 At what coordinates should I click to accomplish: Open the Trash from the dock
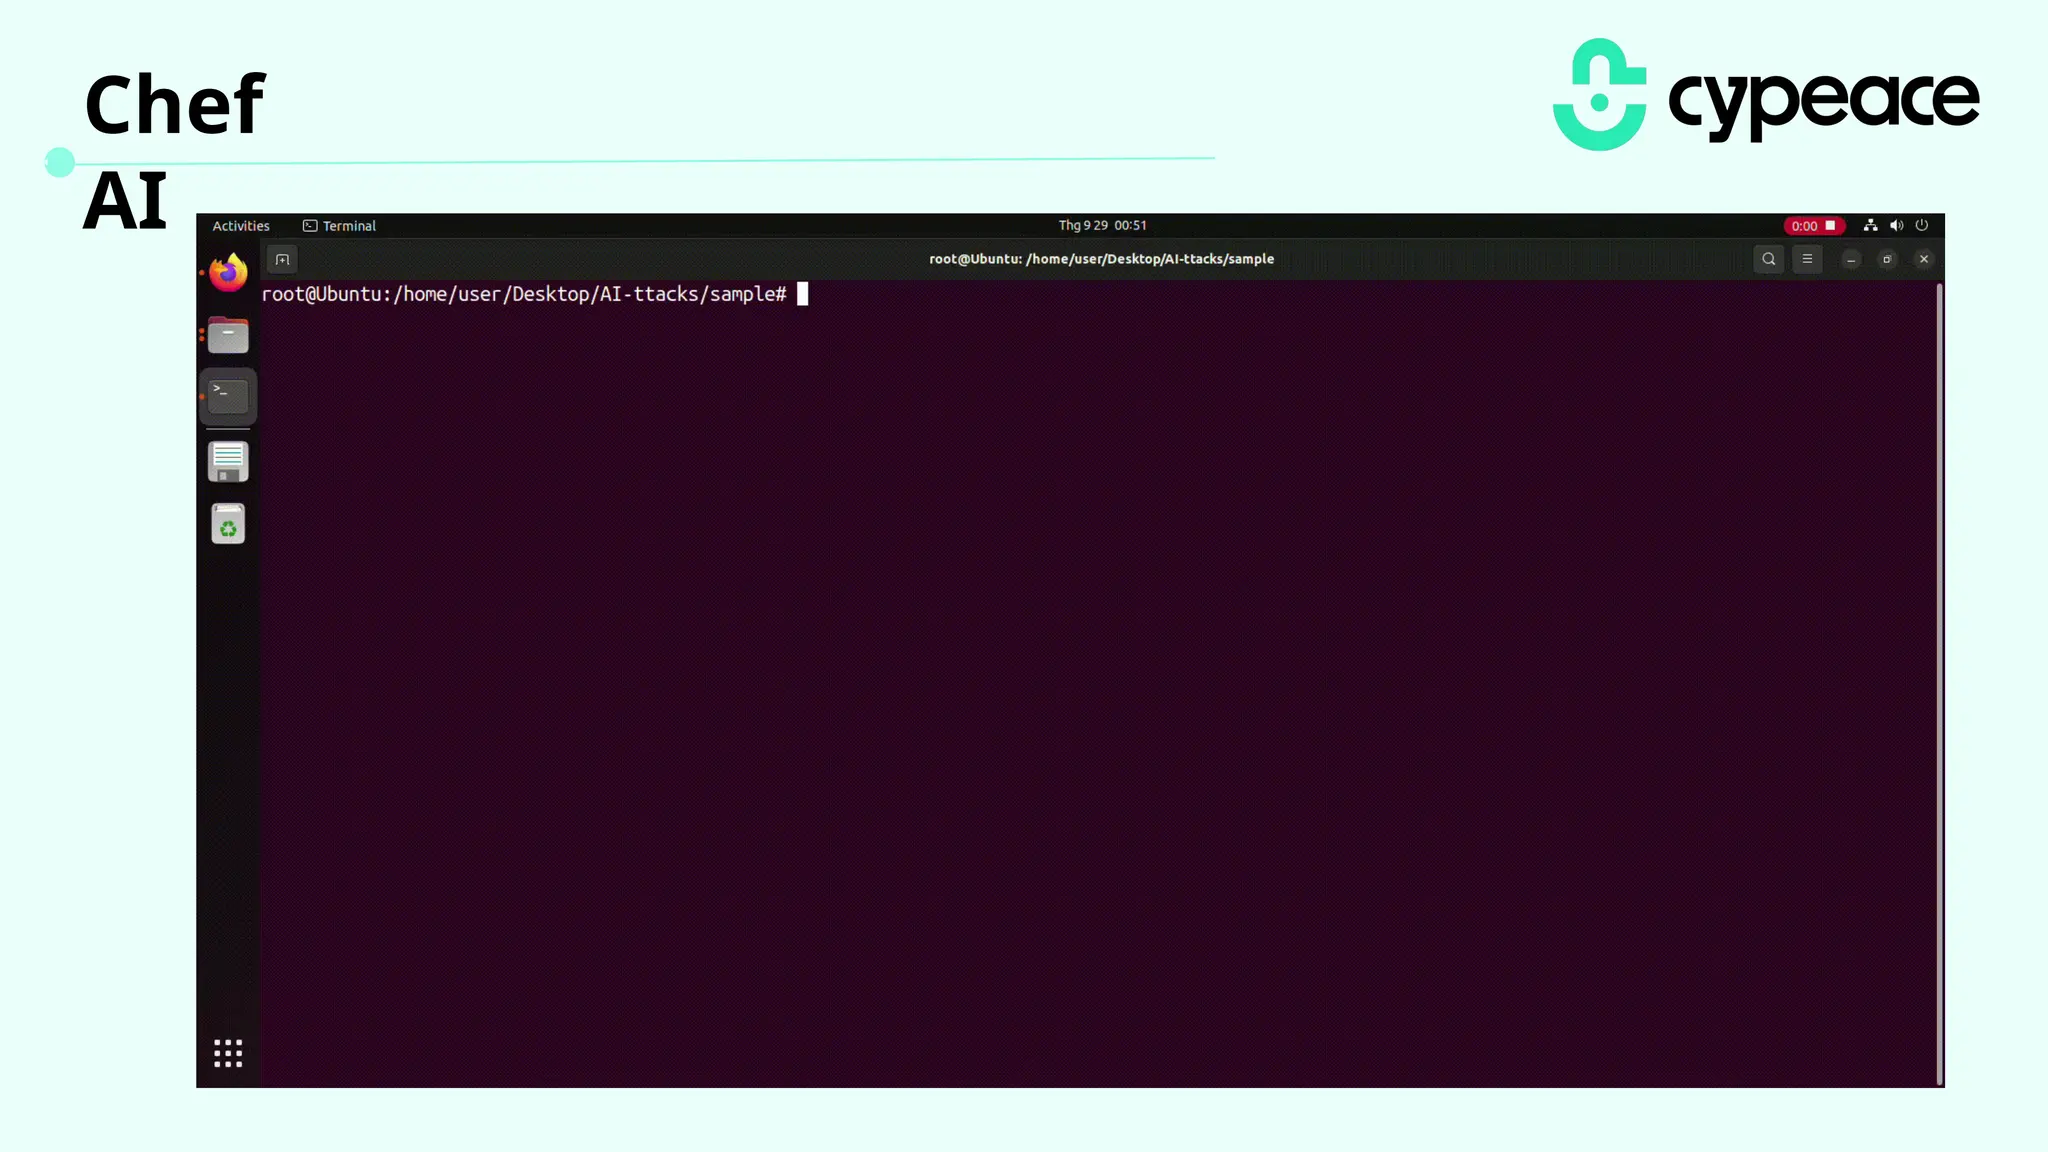pyautogui.click(x=228, y=524)
